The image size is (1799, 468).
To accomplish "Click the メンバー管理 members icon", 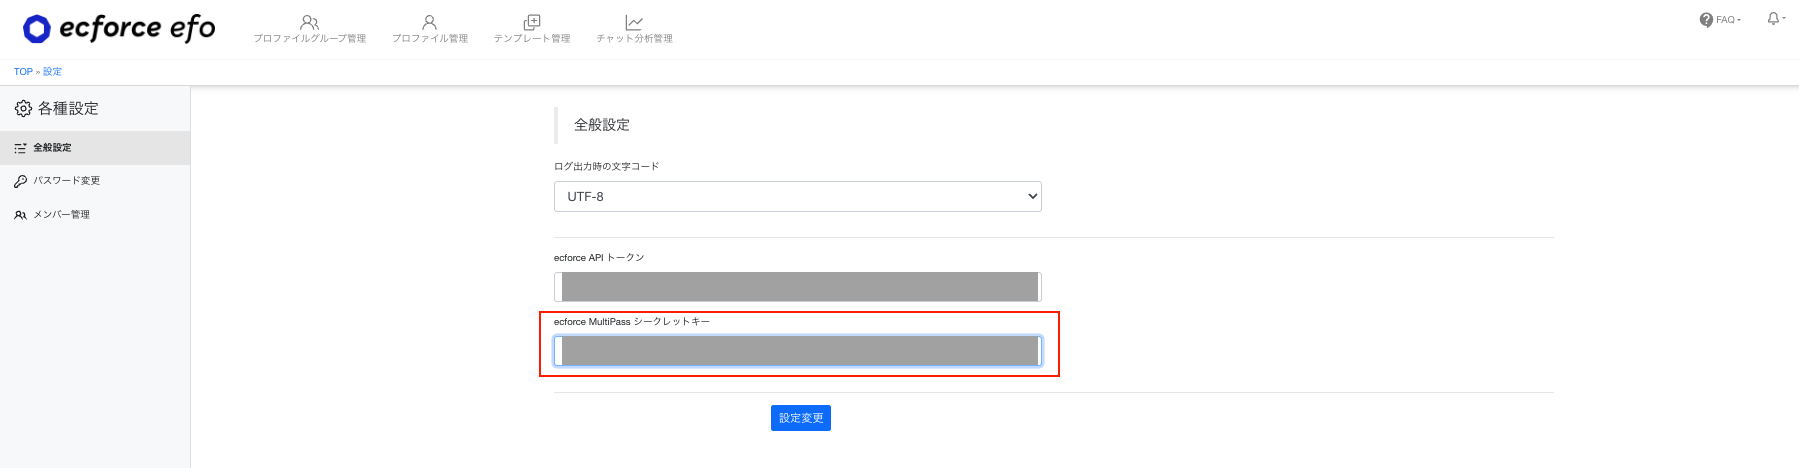I will point(20,215).
